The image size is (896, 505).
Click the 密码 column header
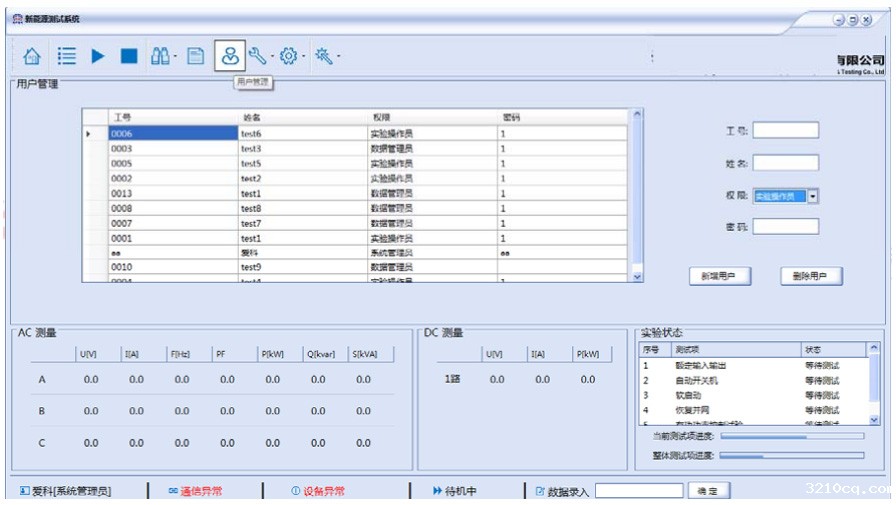click(562, 117)
